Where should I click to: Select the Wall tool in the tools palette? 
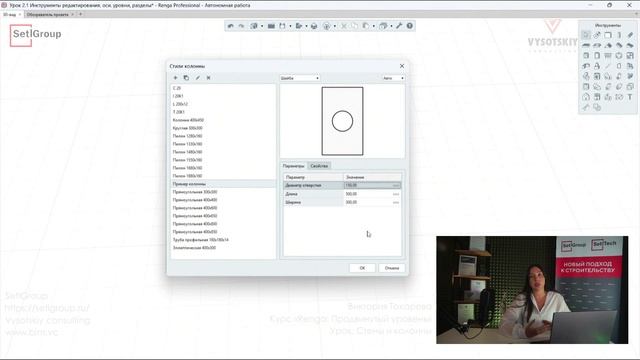(x=608, y=35)
